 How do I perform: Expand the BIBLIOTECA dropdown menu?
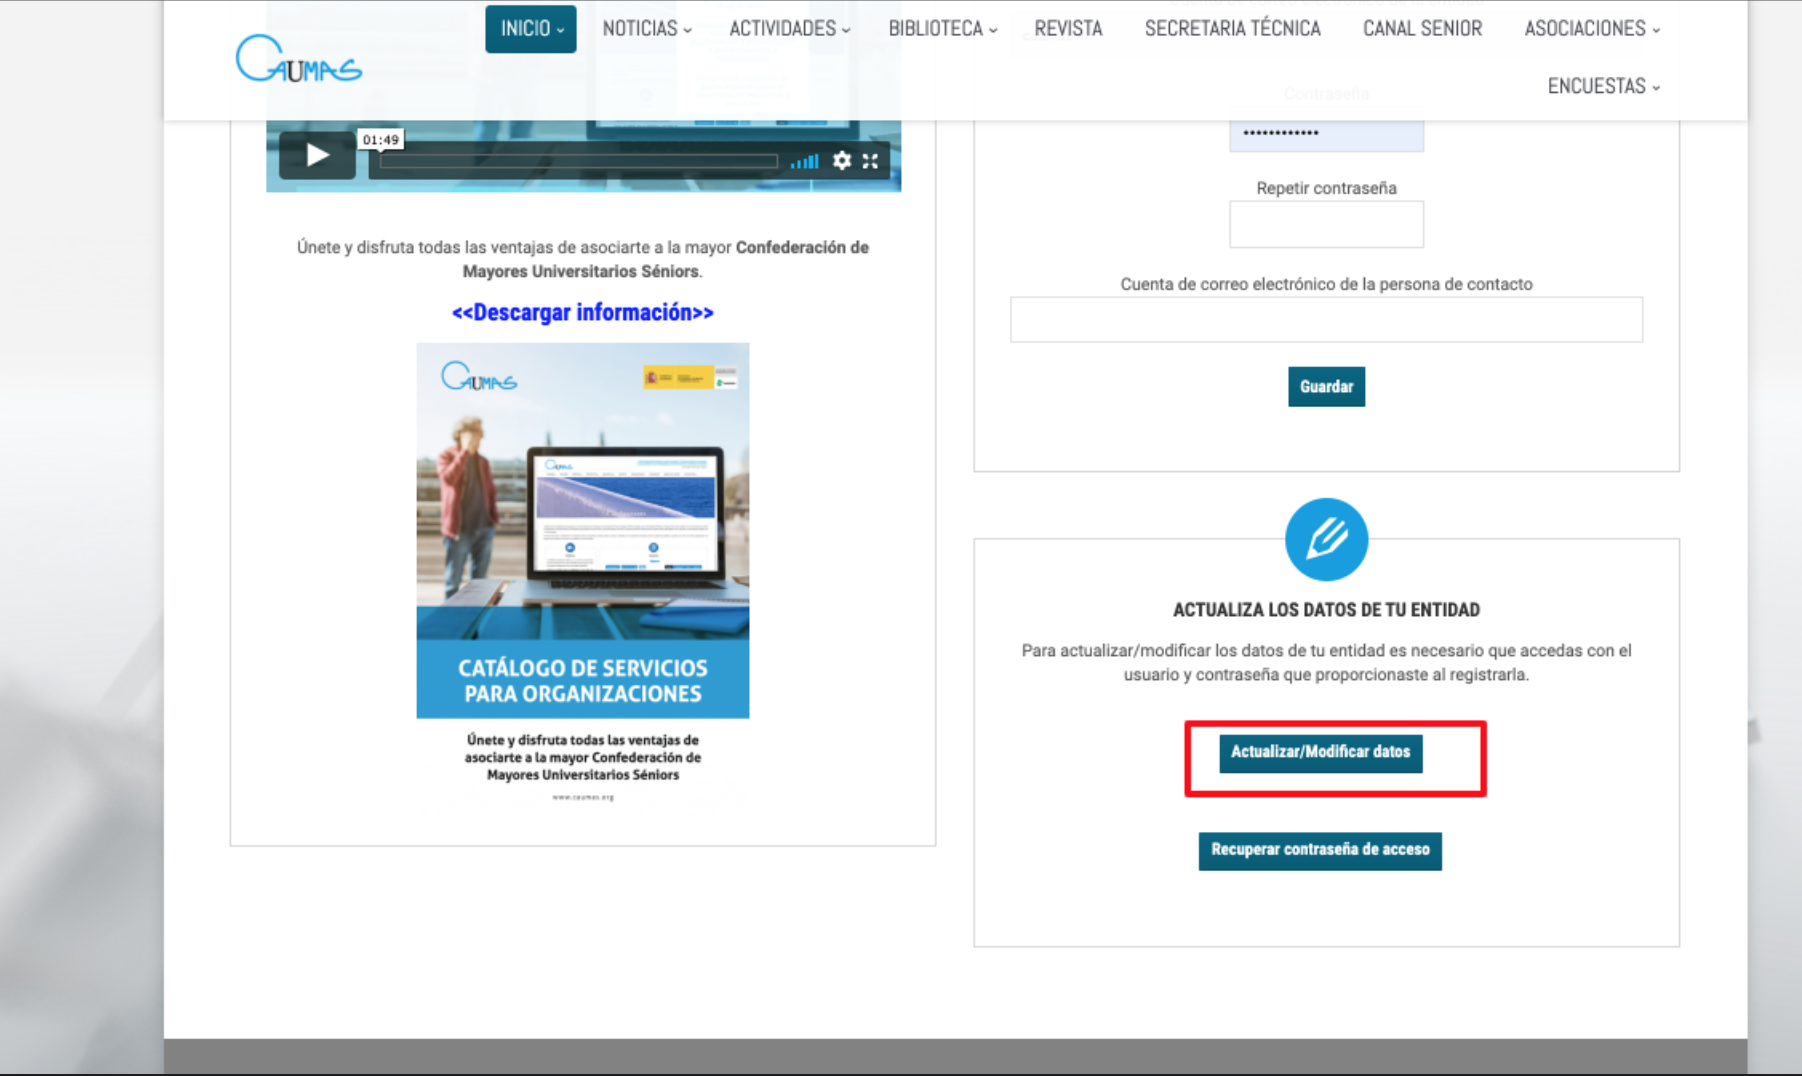click(x=943, y=29)
